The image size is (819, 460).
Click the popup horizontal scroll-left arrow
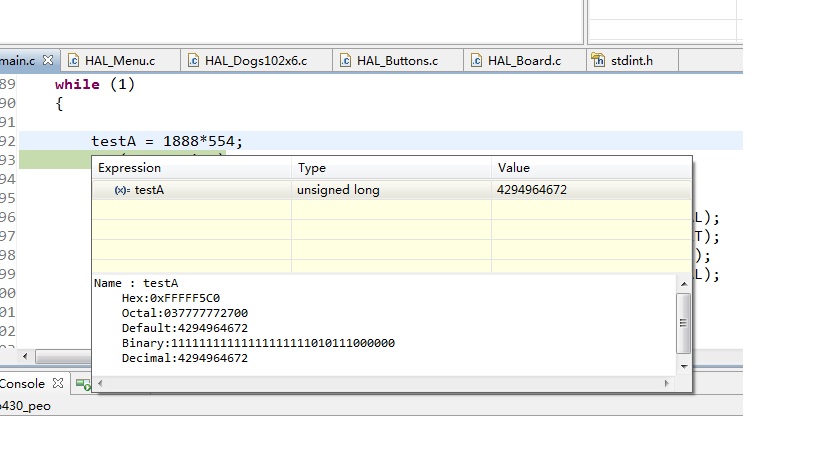100,383
